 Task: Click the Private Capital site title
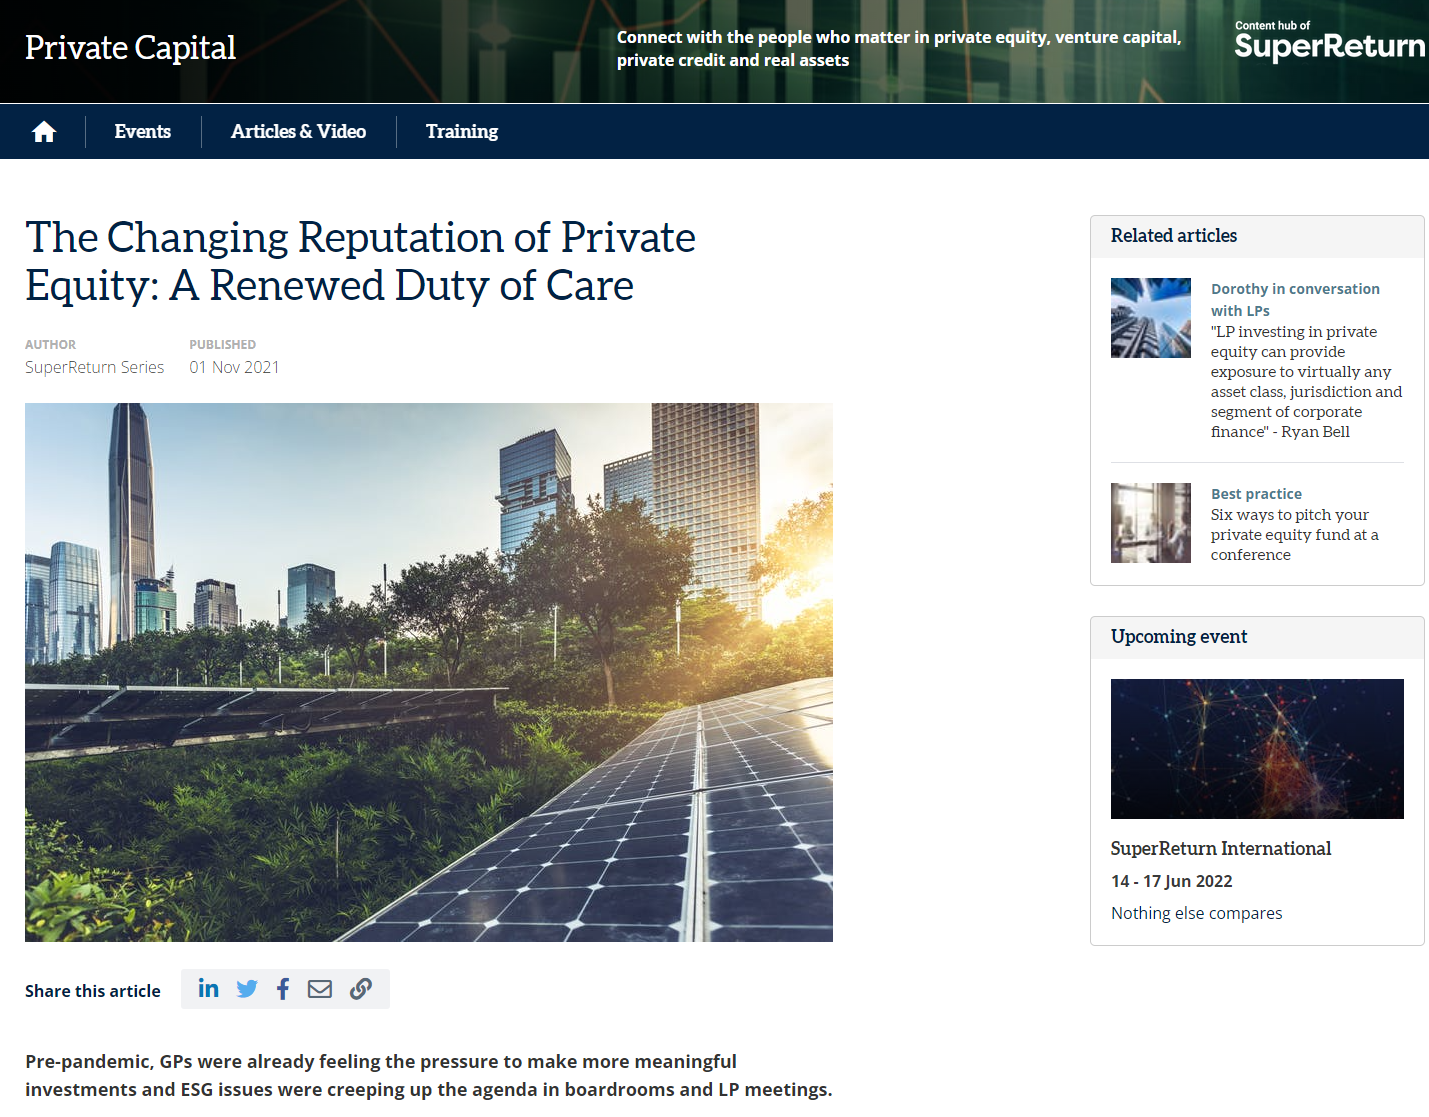[x=130, y=47]
